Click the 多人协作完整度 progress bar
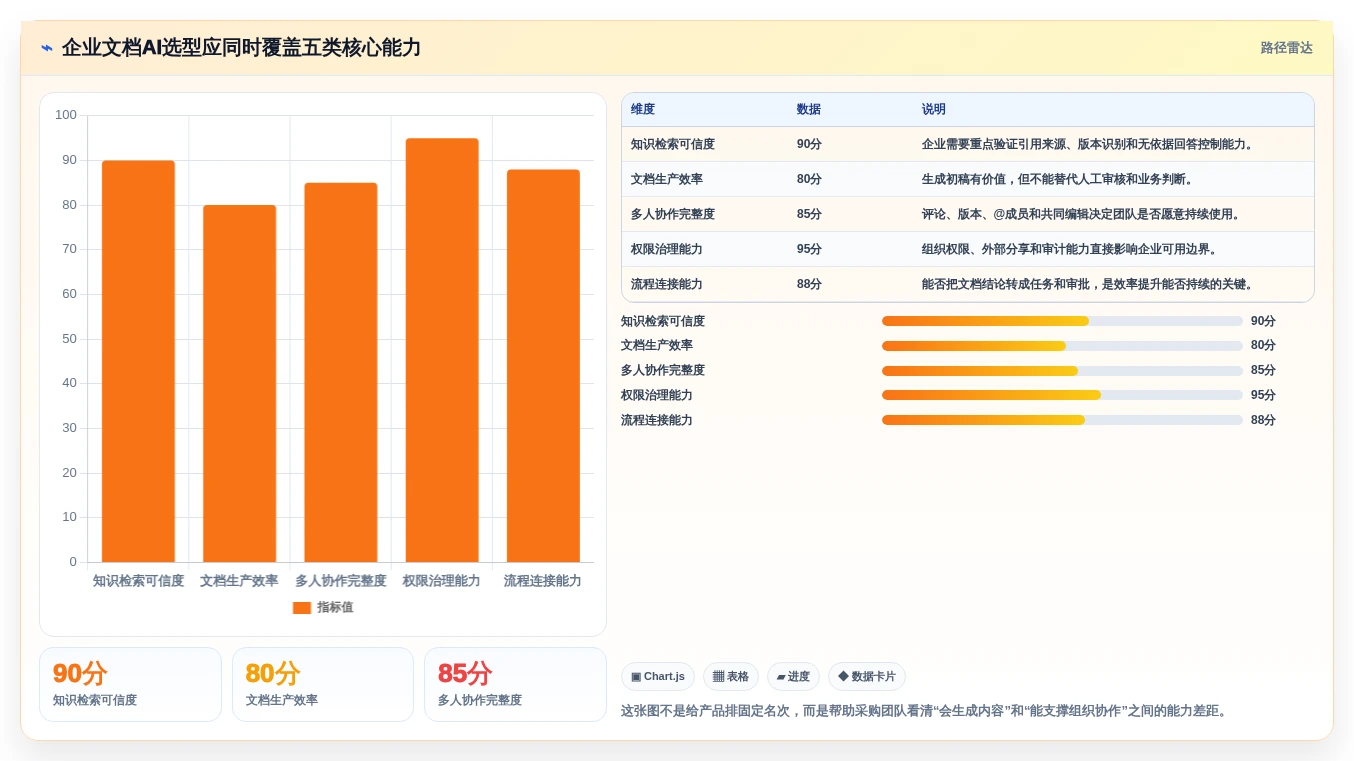This screenshot has width=1354, height=761. [x=1062, y=371]
